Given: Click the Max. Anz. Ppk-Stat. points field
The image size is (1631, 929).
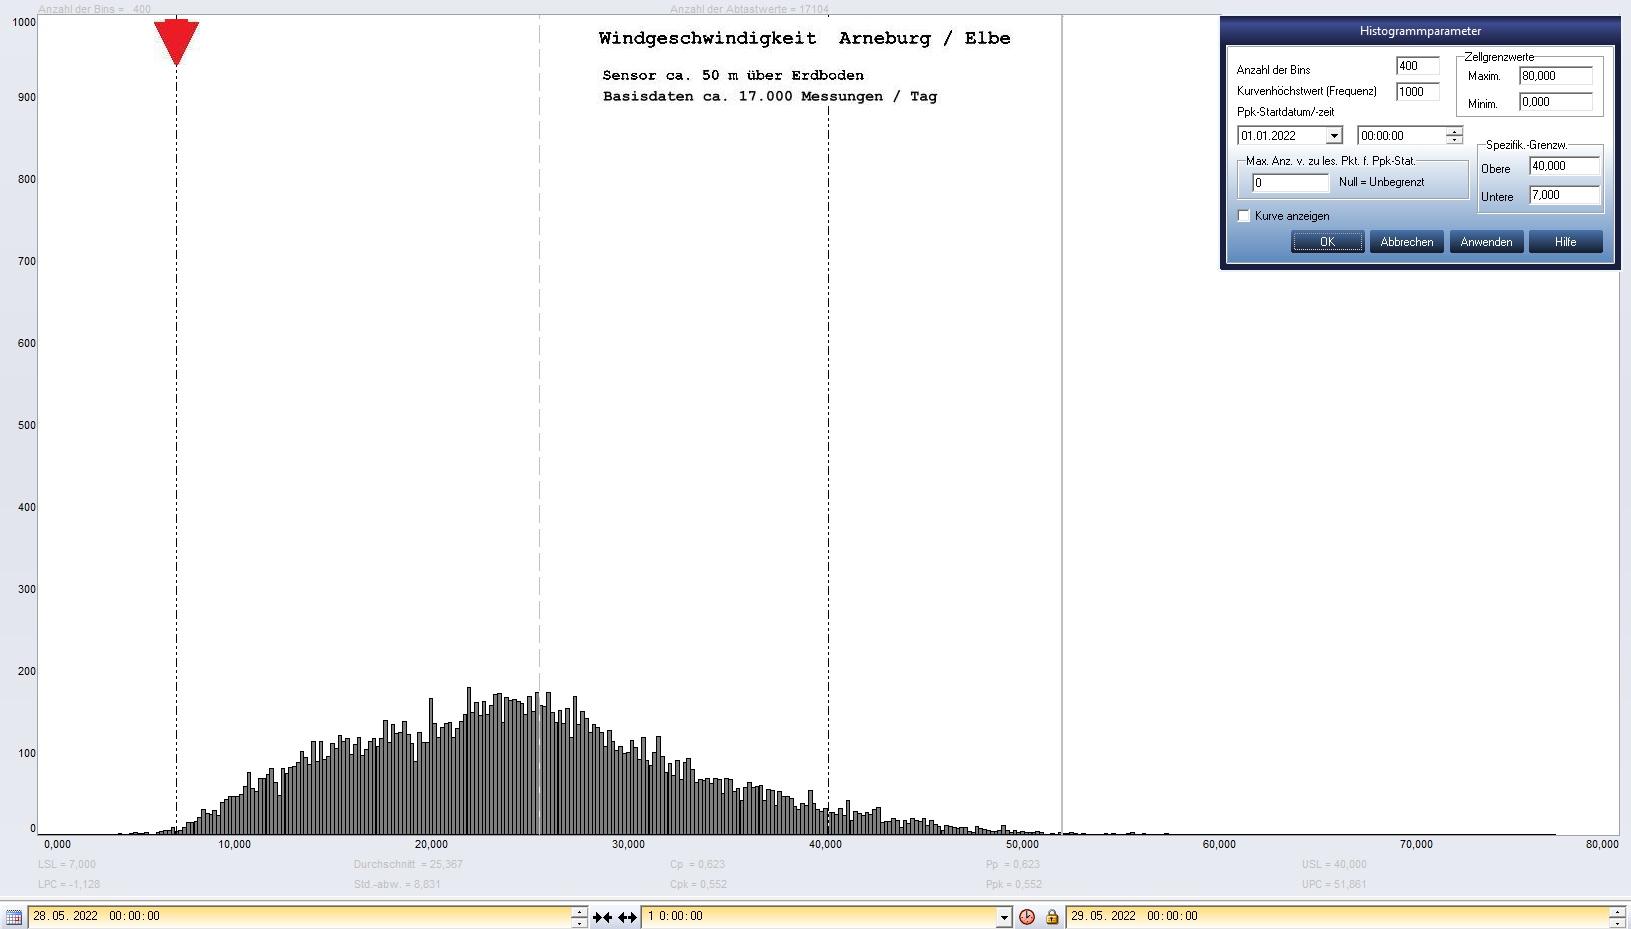Looking at the screenshot, I should point(1290,183).
